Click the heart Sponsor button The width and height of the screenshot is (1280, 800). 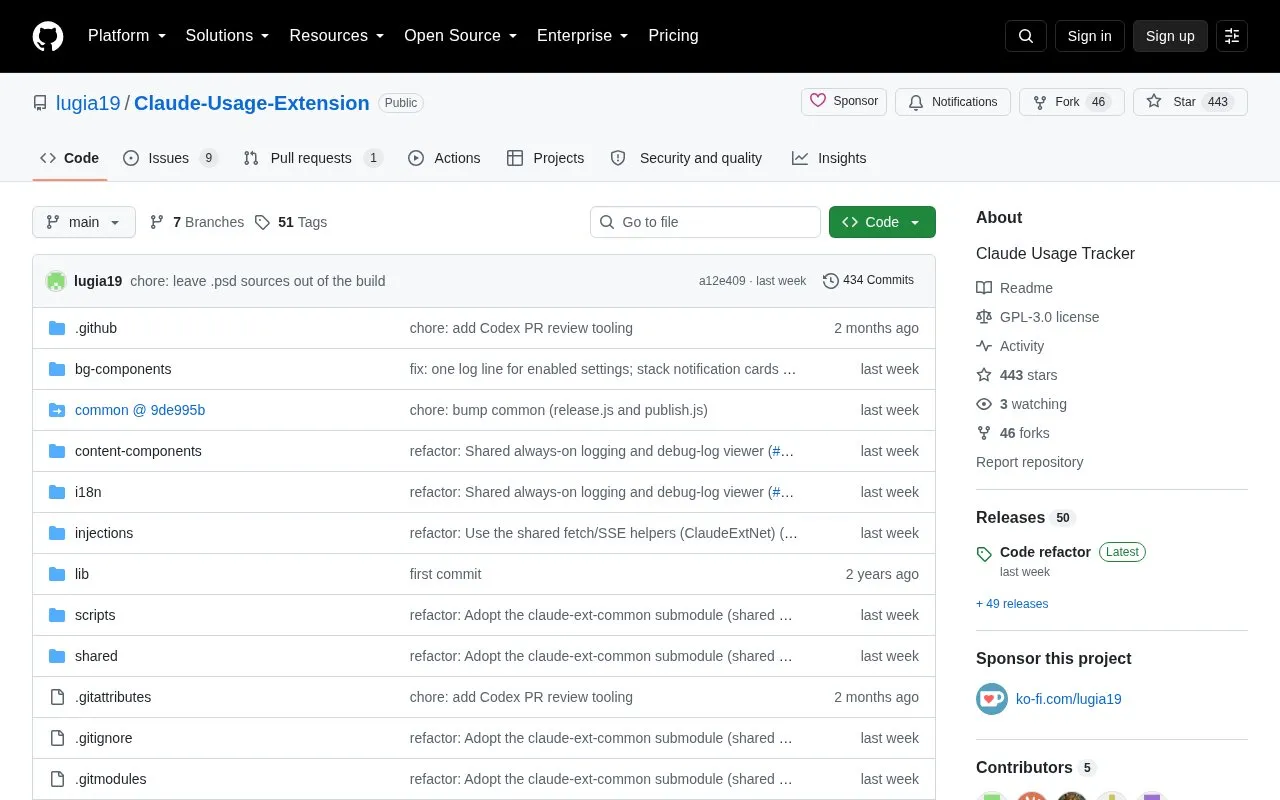click(844, 102)
